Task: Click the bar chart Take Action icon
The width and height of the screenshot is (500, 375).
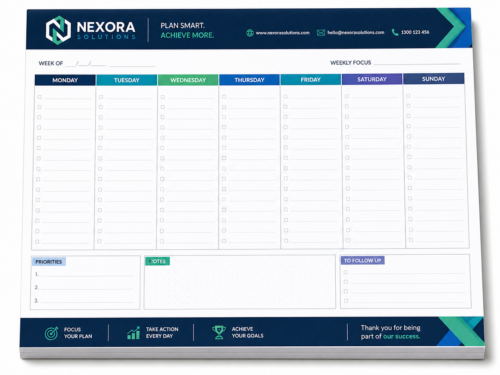Action: pyautogui.click(x=133, y=333)
